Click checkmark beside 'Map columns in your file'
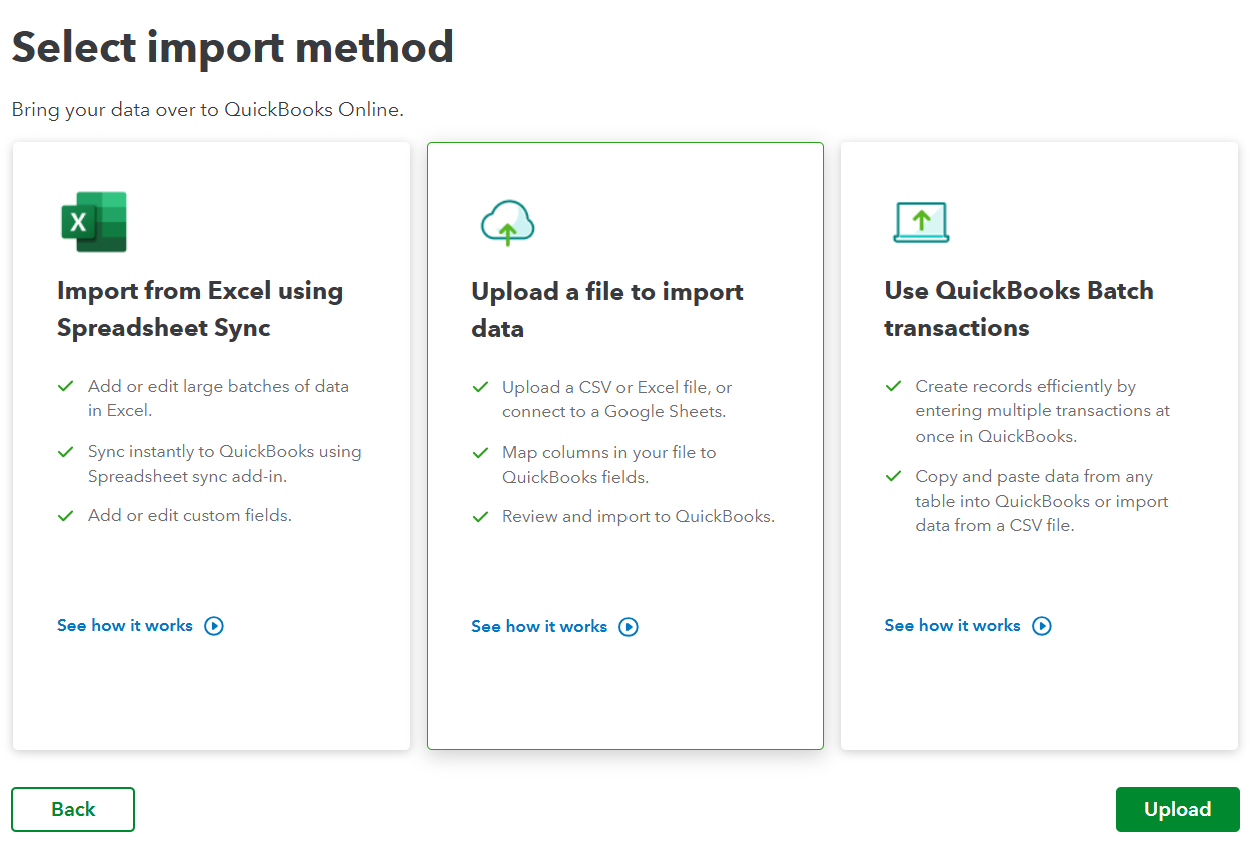Image resolution: width=1250 pixels, height=846 pixels. 480,452
